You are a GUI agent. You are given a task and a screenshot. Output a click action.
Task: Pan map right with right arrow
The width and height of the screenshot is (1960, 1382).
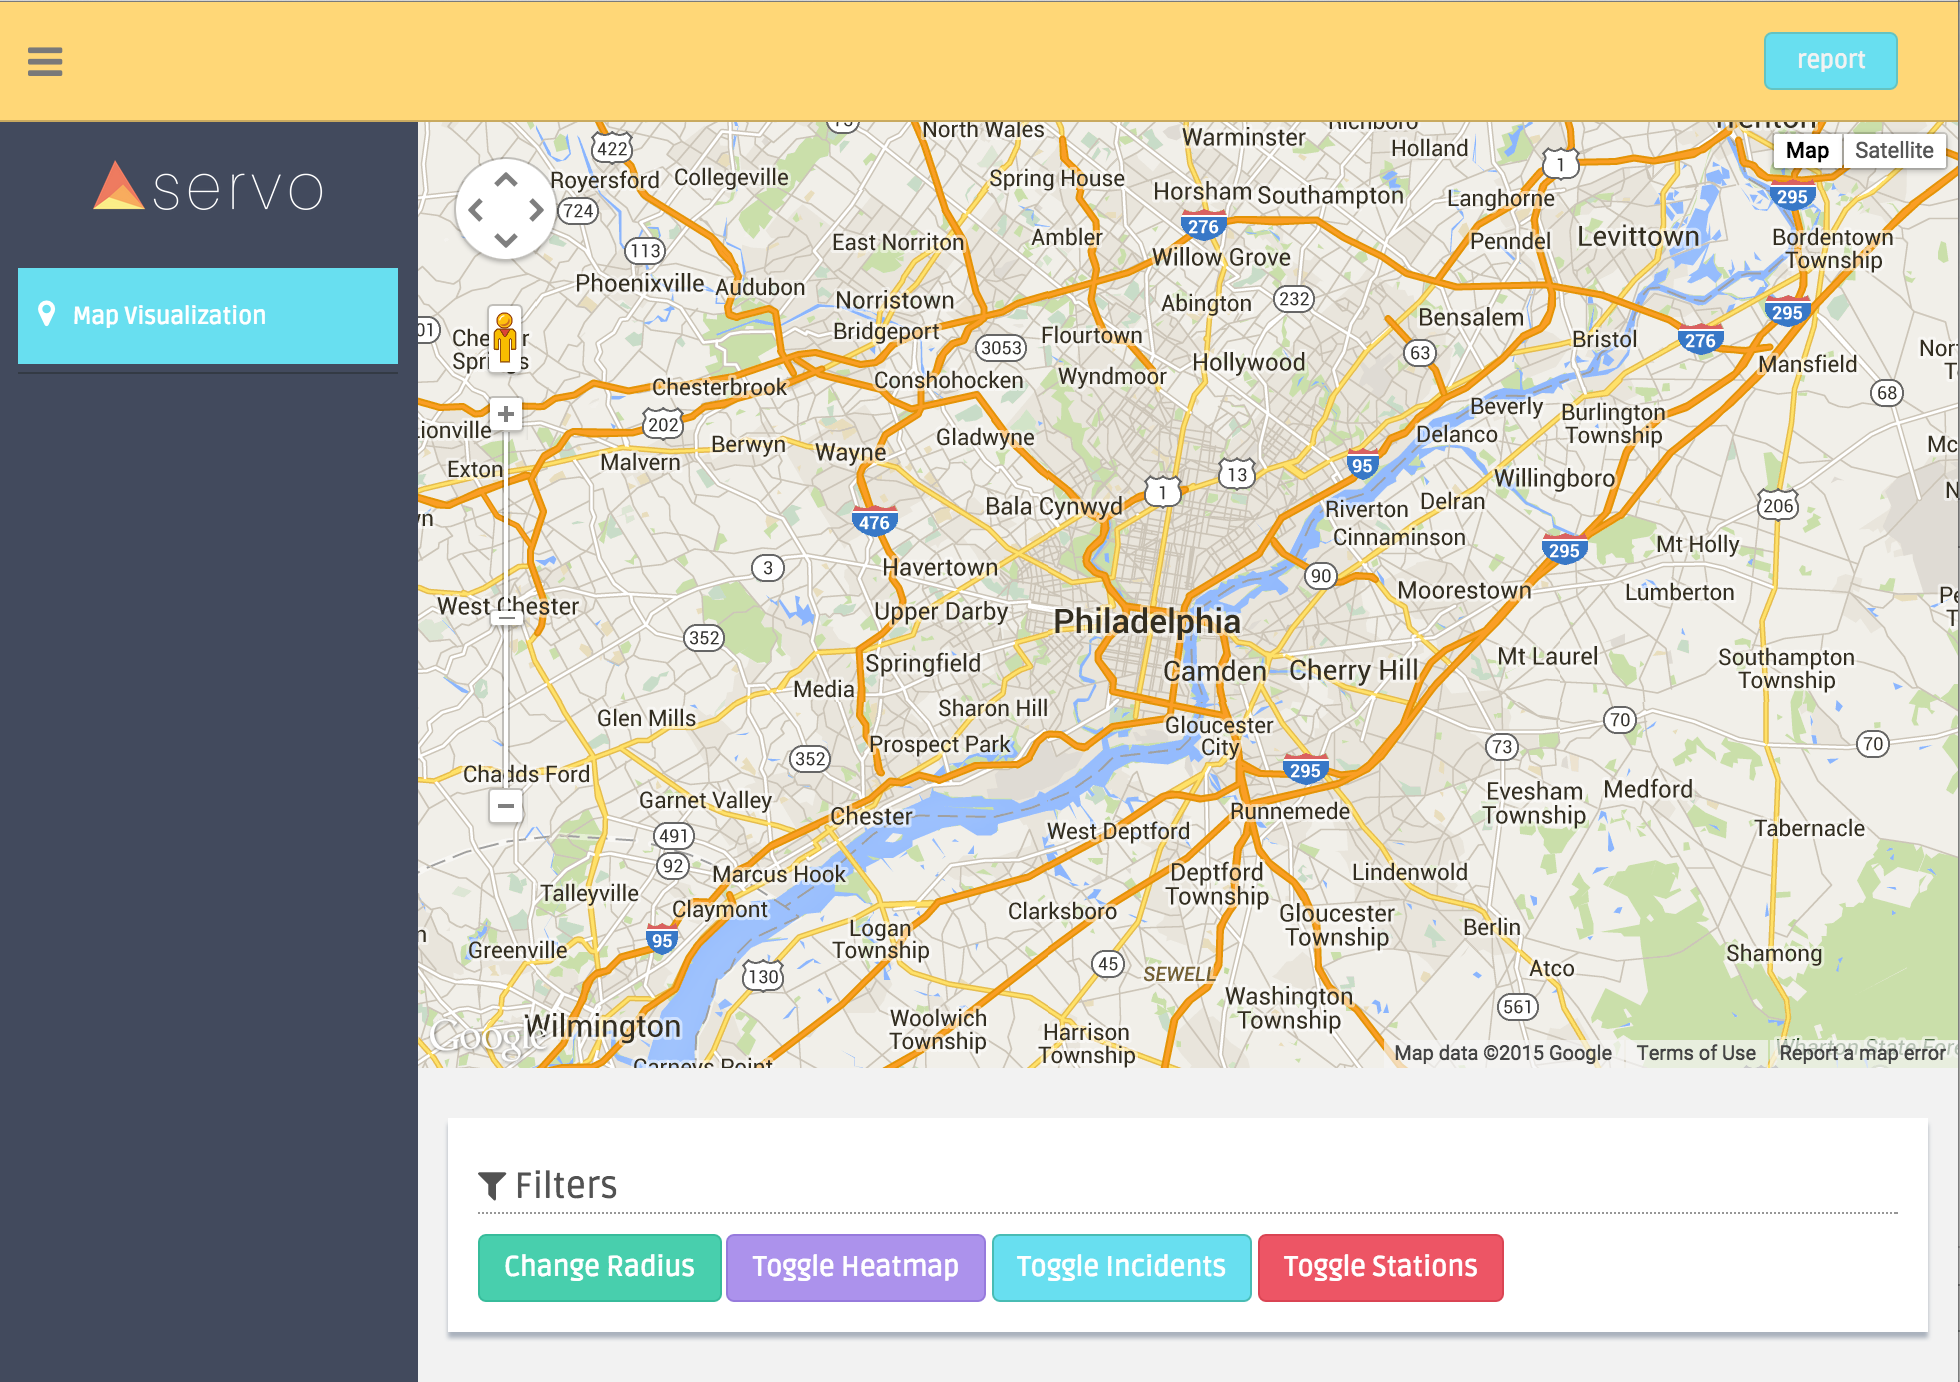537,210
